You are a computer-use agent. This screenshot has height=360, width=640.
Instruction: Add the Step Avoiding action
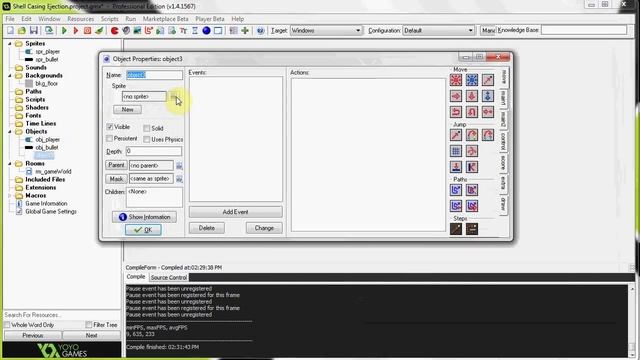click(x=472, y=229)
